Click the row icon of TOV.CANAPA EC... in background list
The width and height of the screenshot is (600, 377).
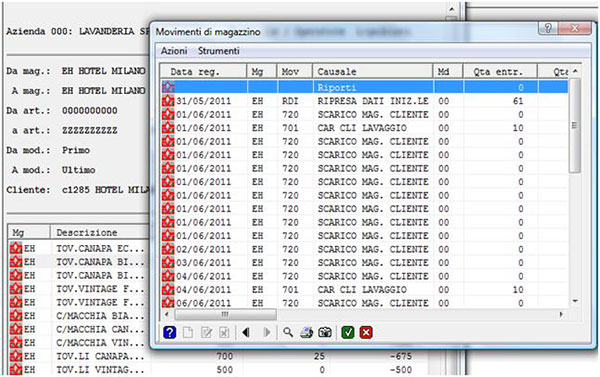tap(16, 248)
